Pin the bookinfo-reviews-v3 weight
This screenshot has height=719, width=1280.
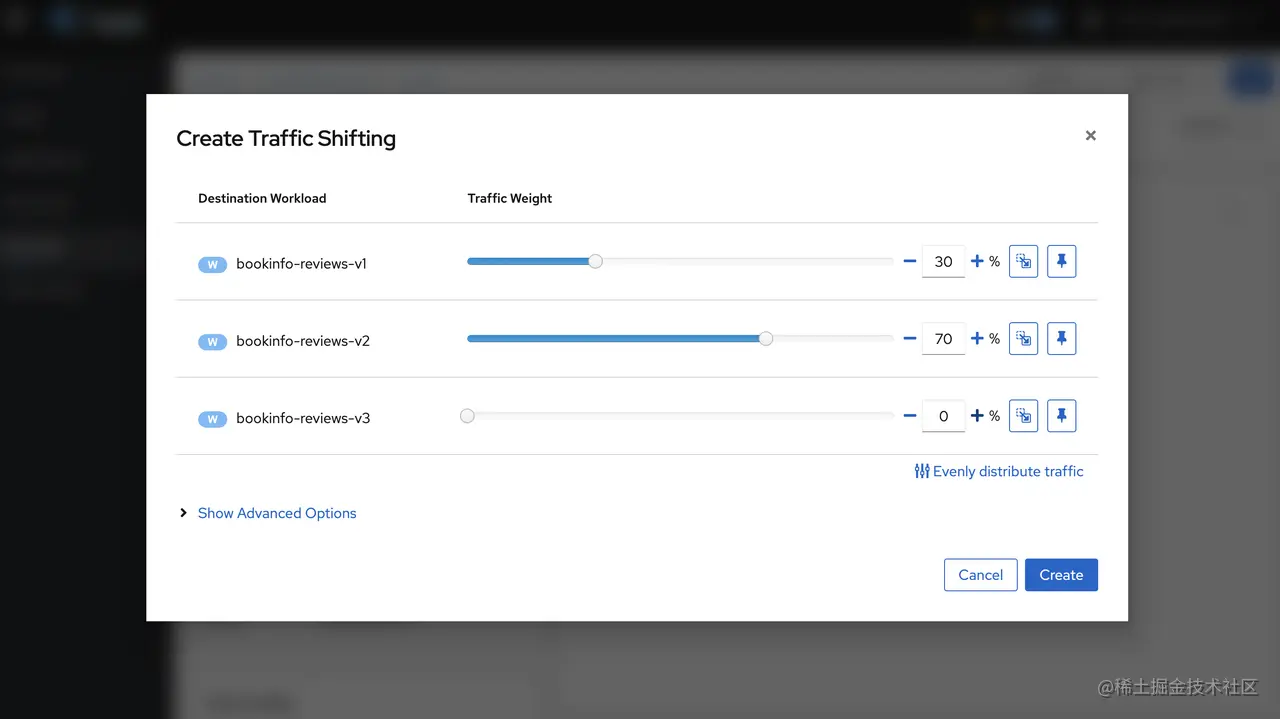[x=1061, y=416]
